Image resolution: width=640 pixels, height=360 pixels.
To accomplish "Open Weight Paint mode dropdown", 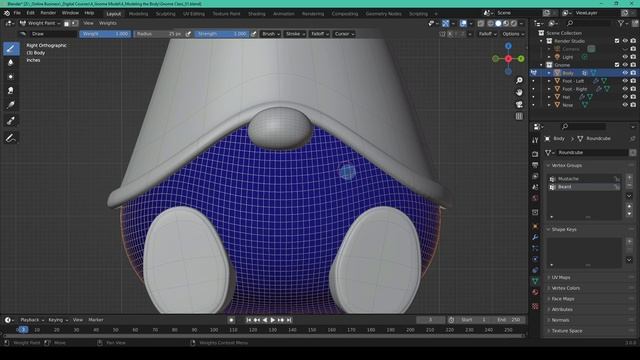I will [x=40, y=23].
